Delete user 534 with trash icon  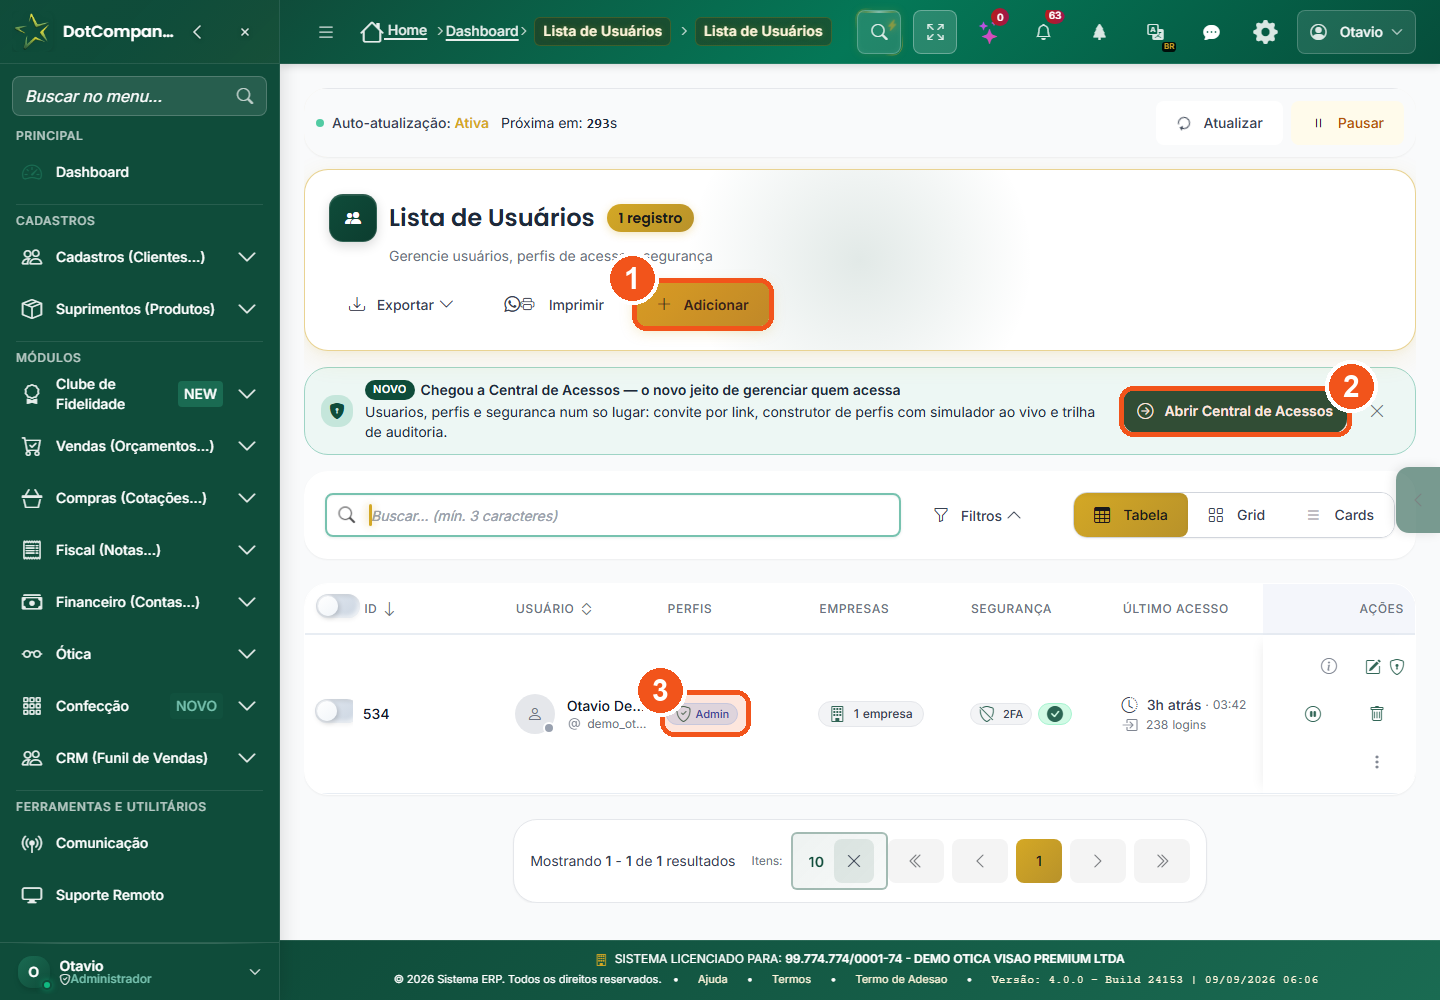[x=1377, y=713]
